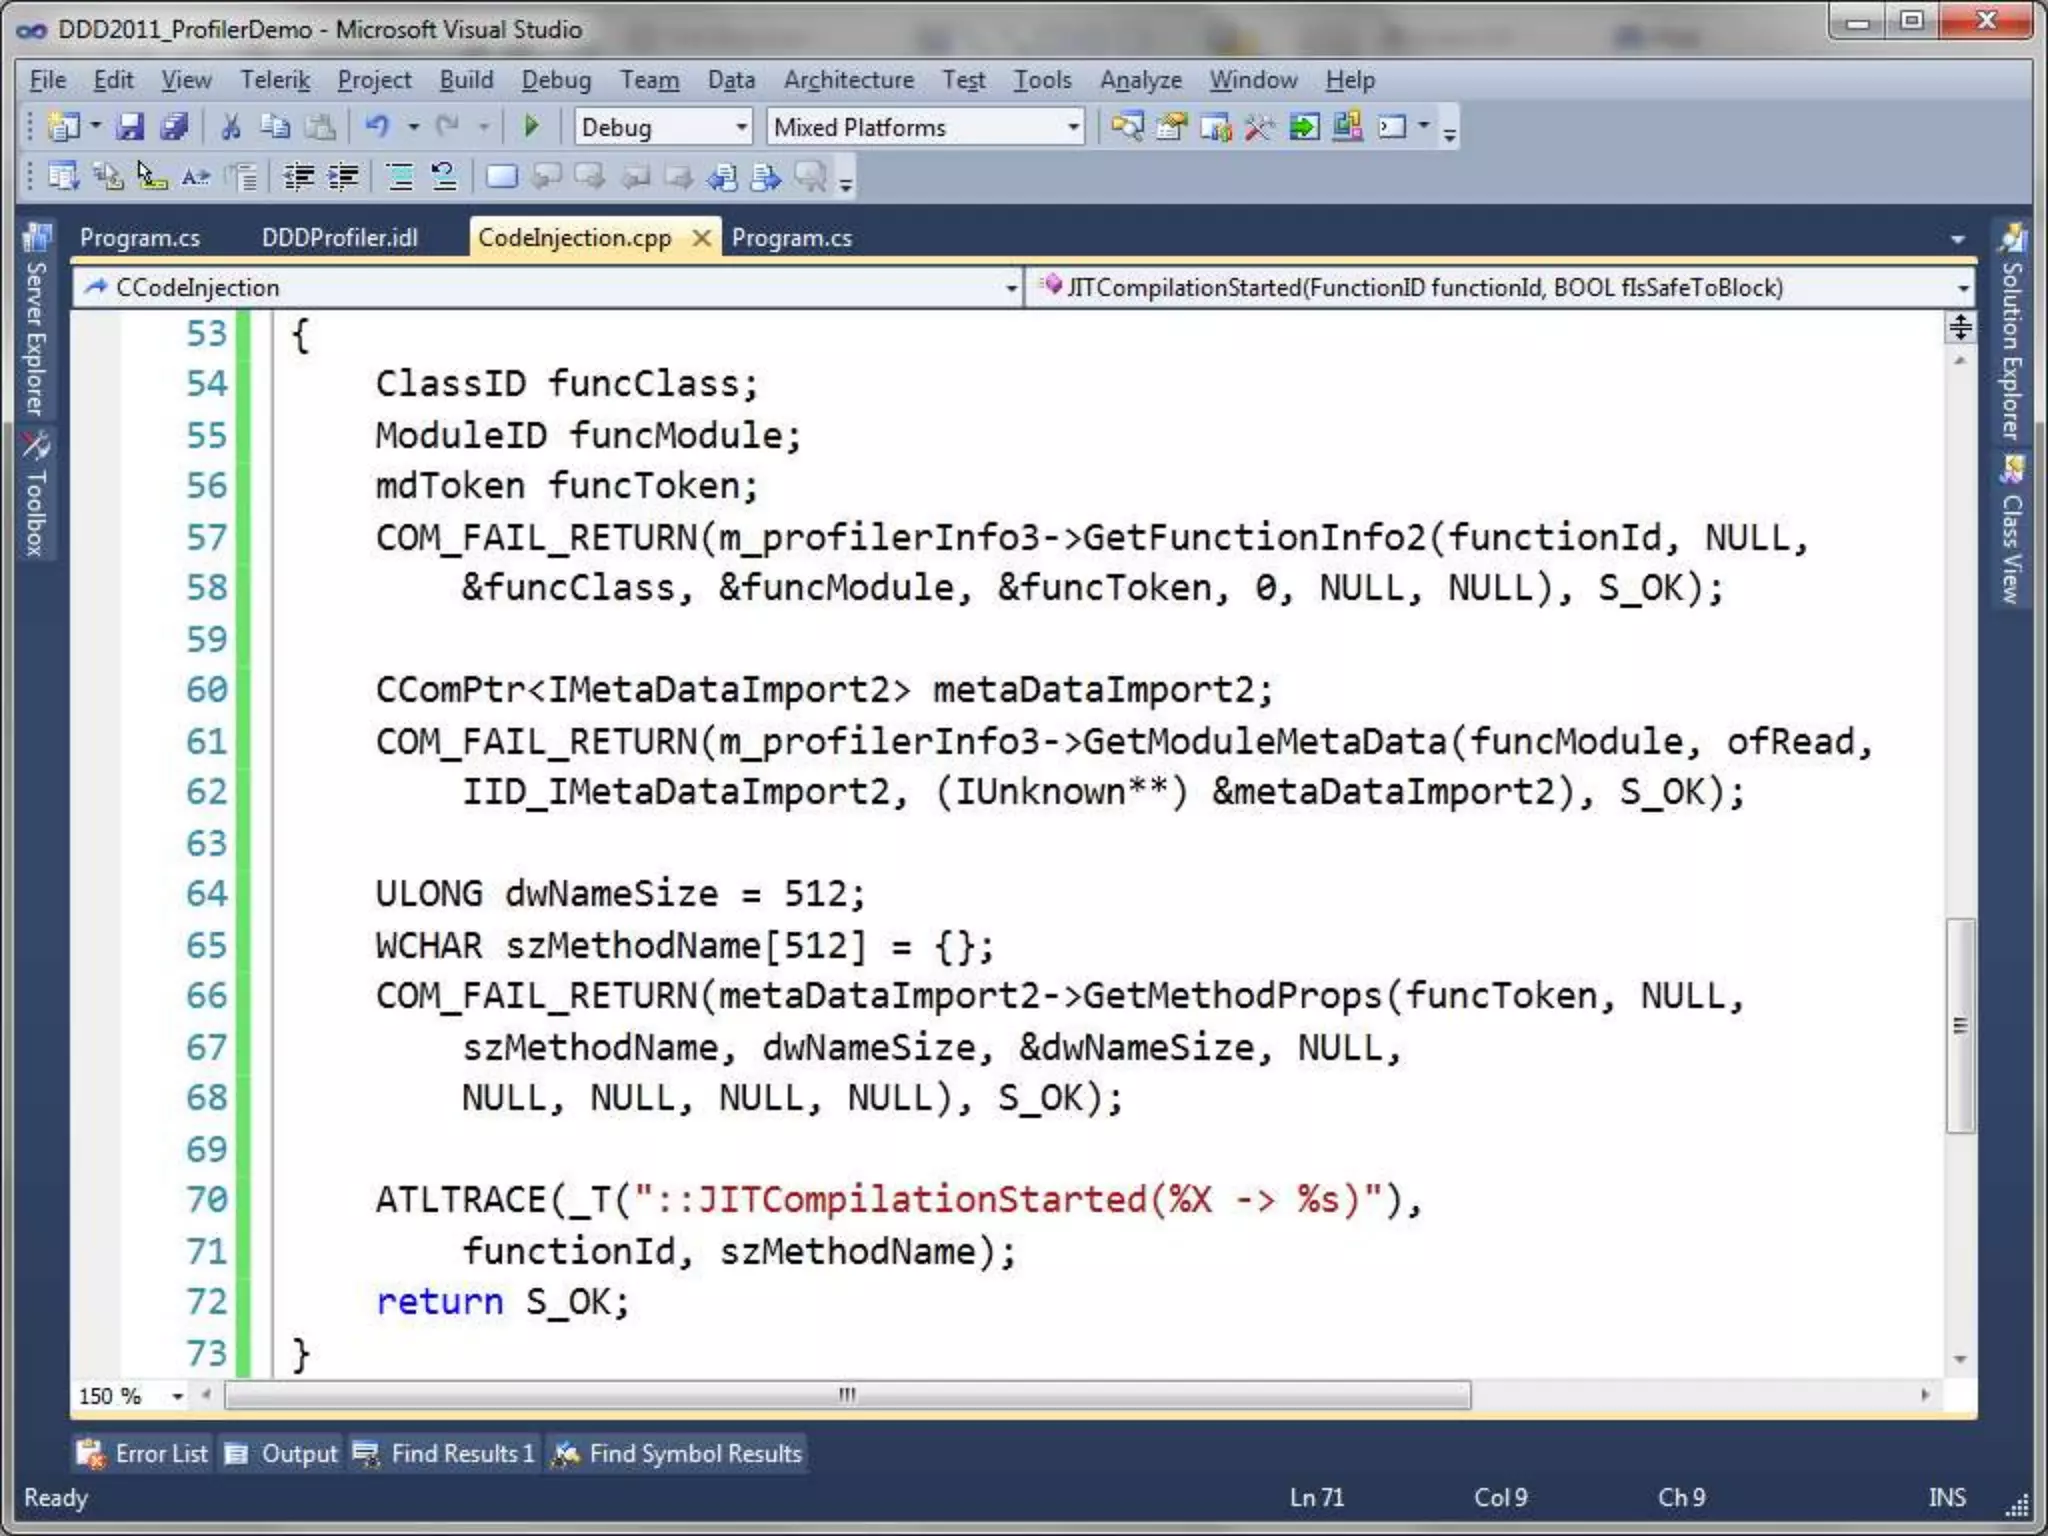Open the Error List panel
This screenshot has height=1536, width=2048.
pos(143,1453)
